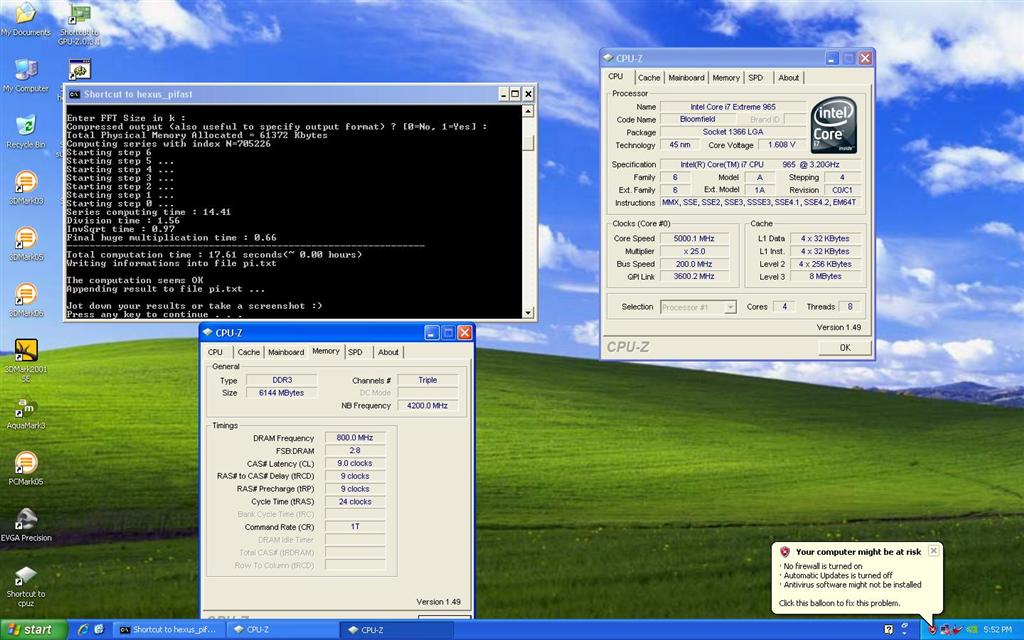Click the NB Frequency value 4200.0 MHz

(428, 406)
